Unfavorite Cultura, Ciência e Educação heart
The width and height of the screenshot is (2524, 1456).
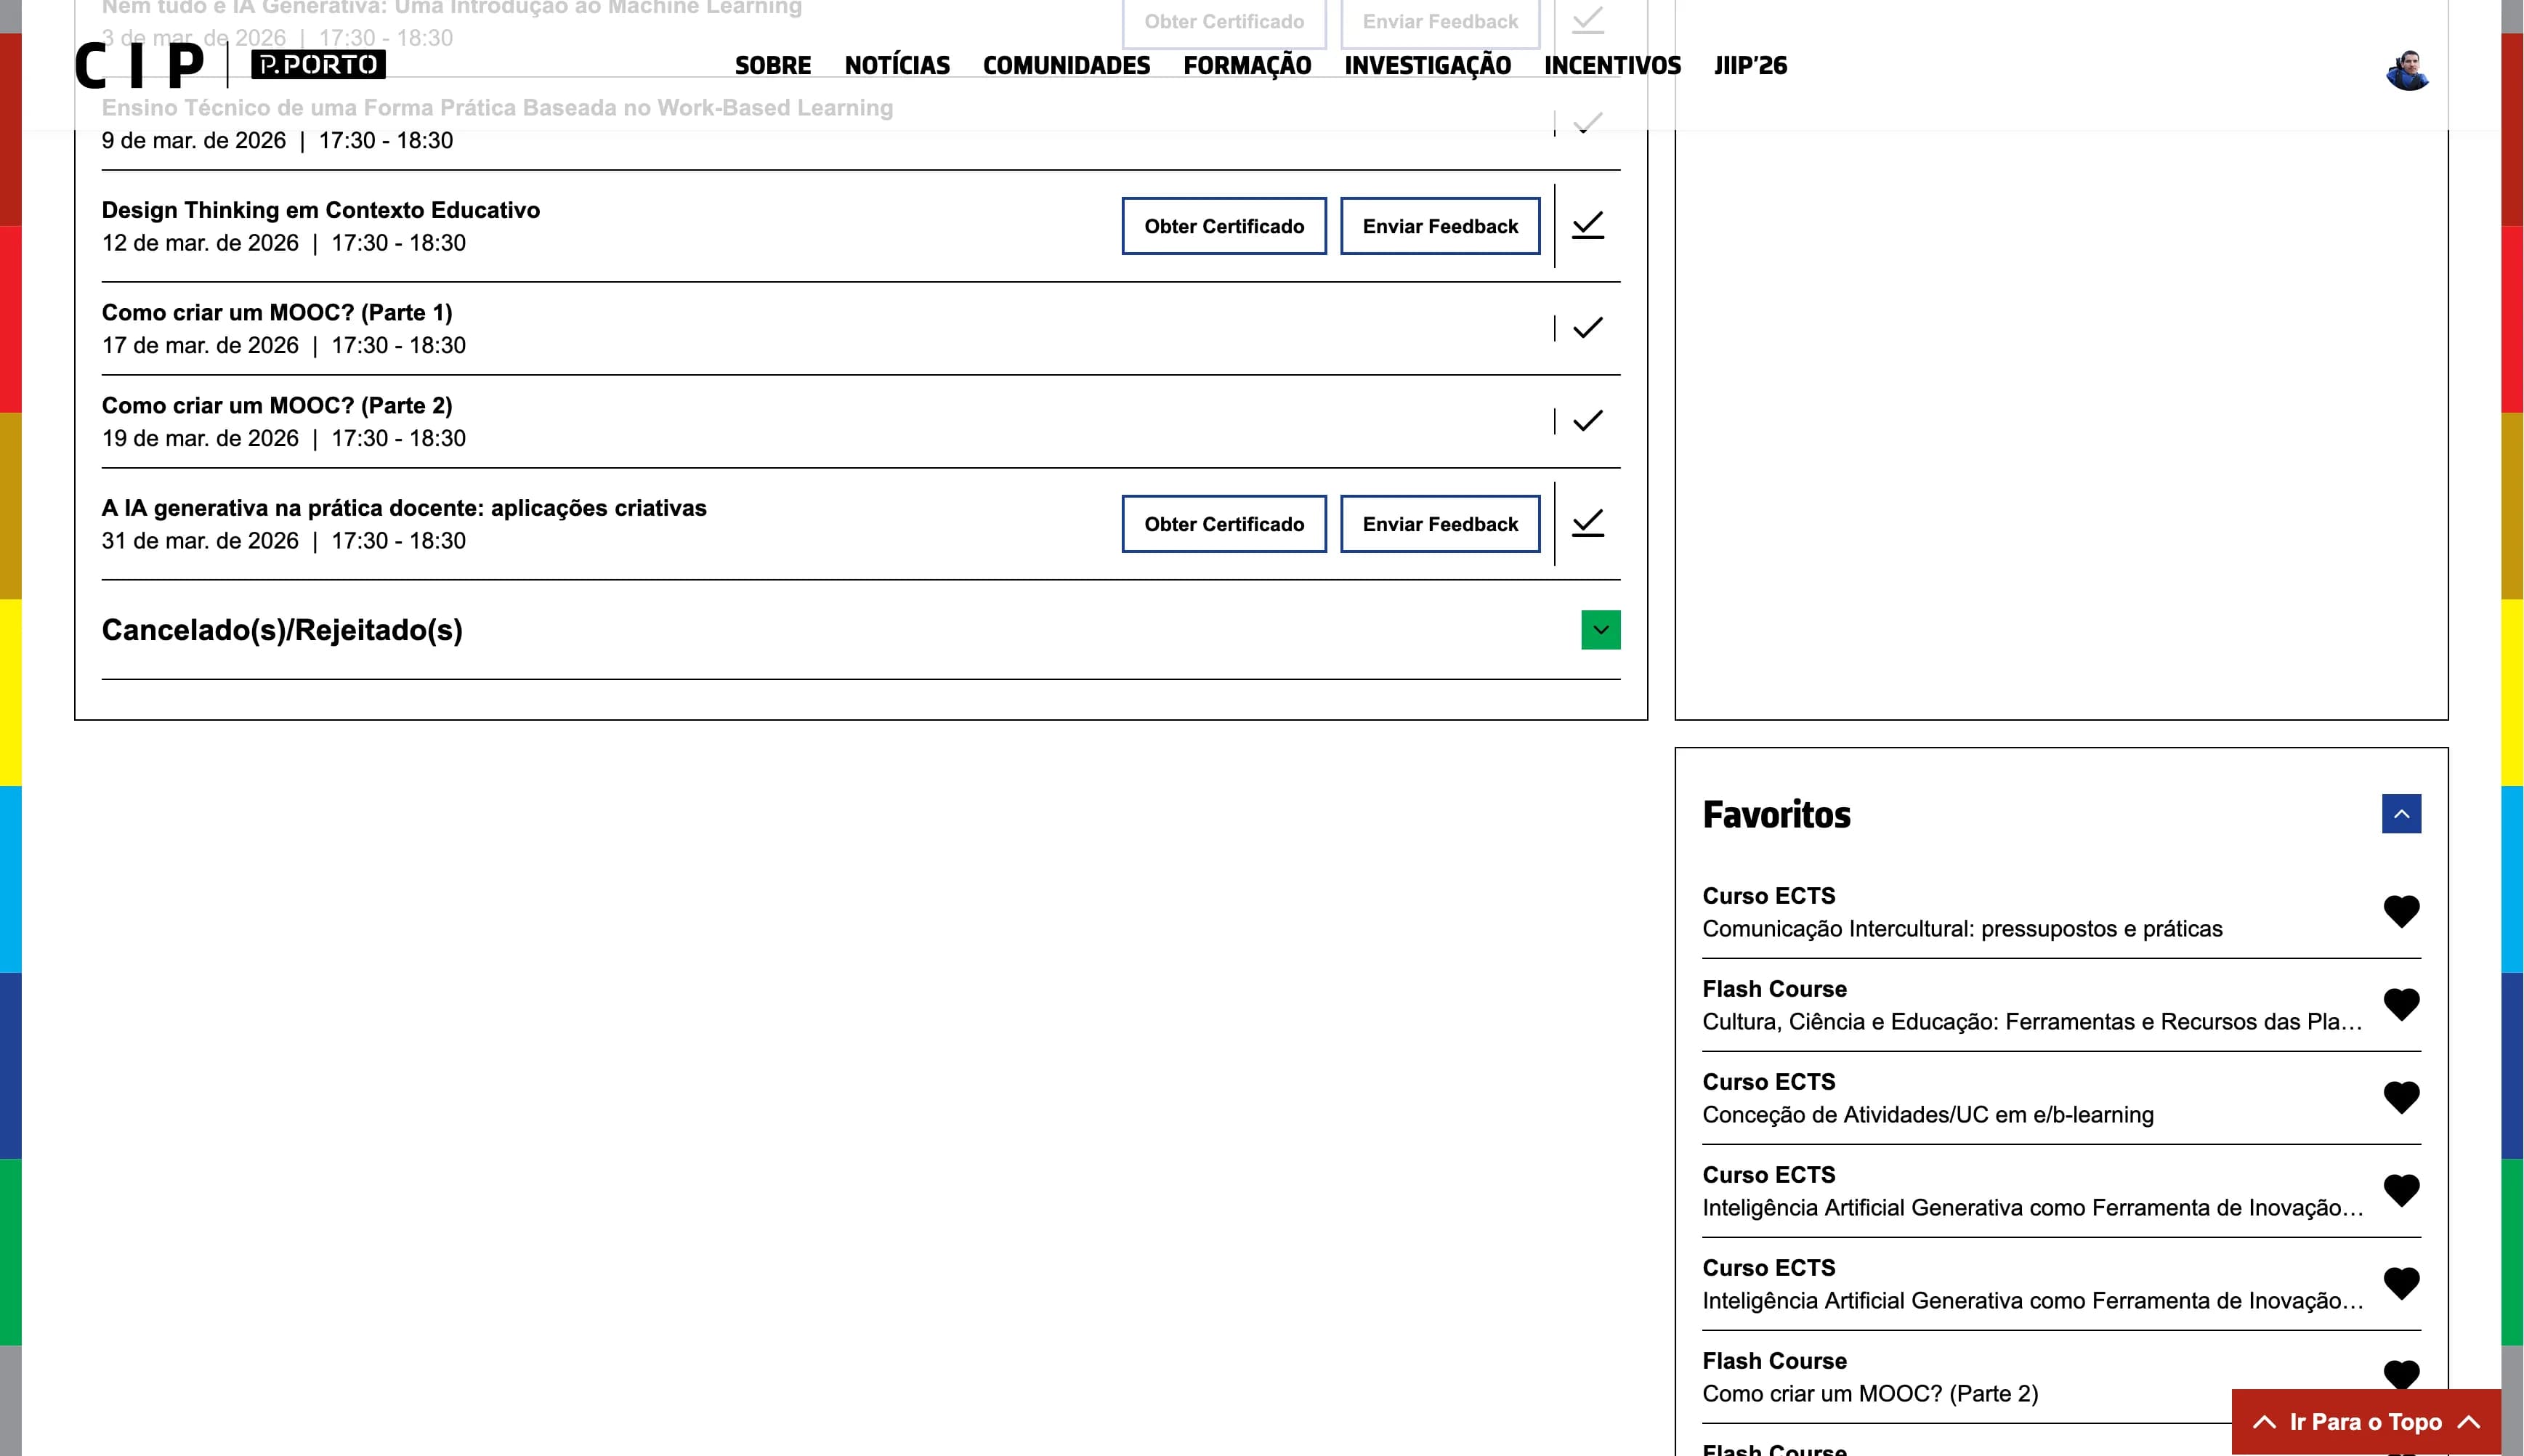click(2401, 1004)
